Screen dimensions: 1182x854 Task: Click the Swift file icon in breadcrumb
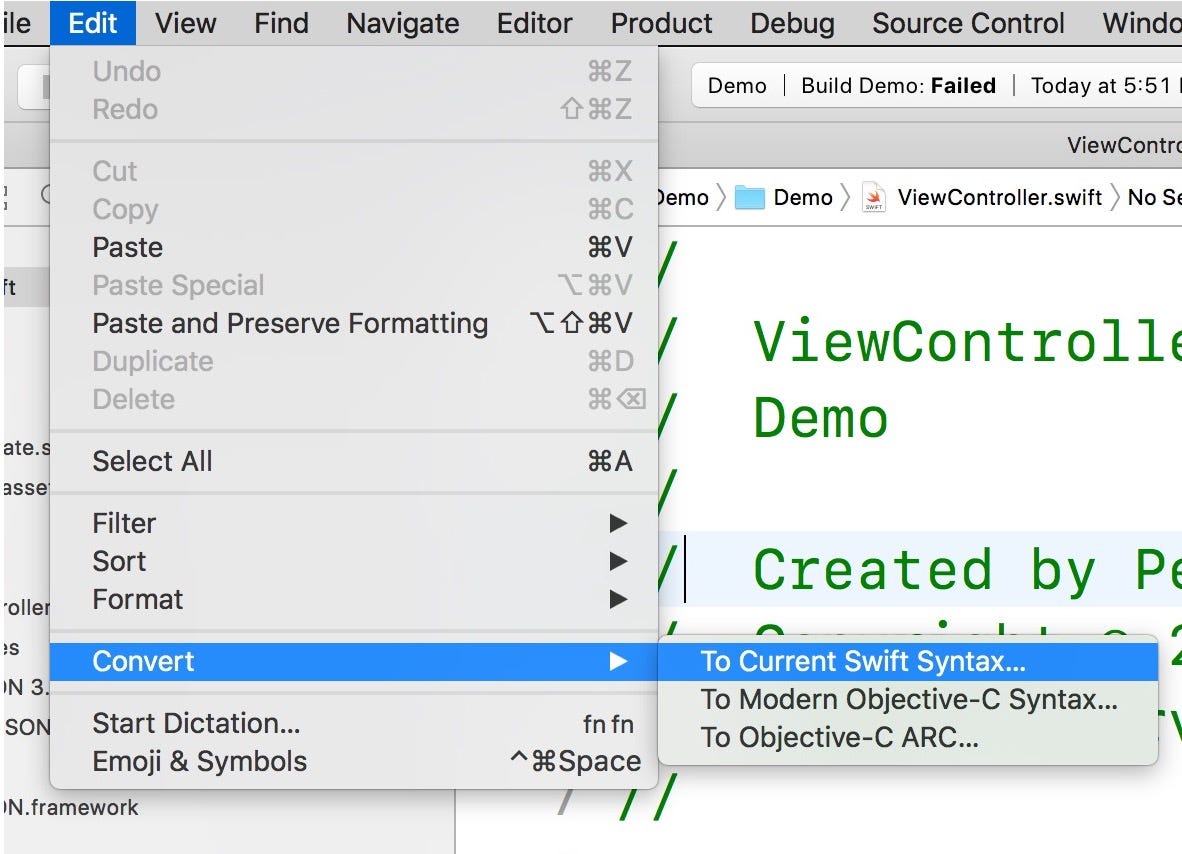(x=874, y=197)
